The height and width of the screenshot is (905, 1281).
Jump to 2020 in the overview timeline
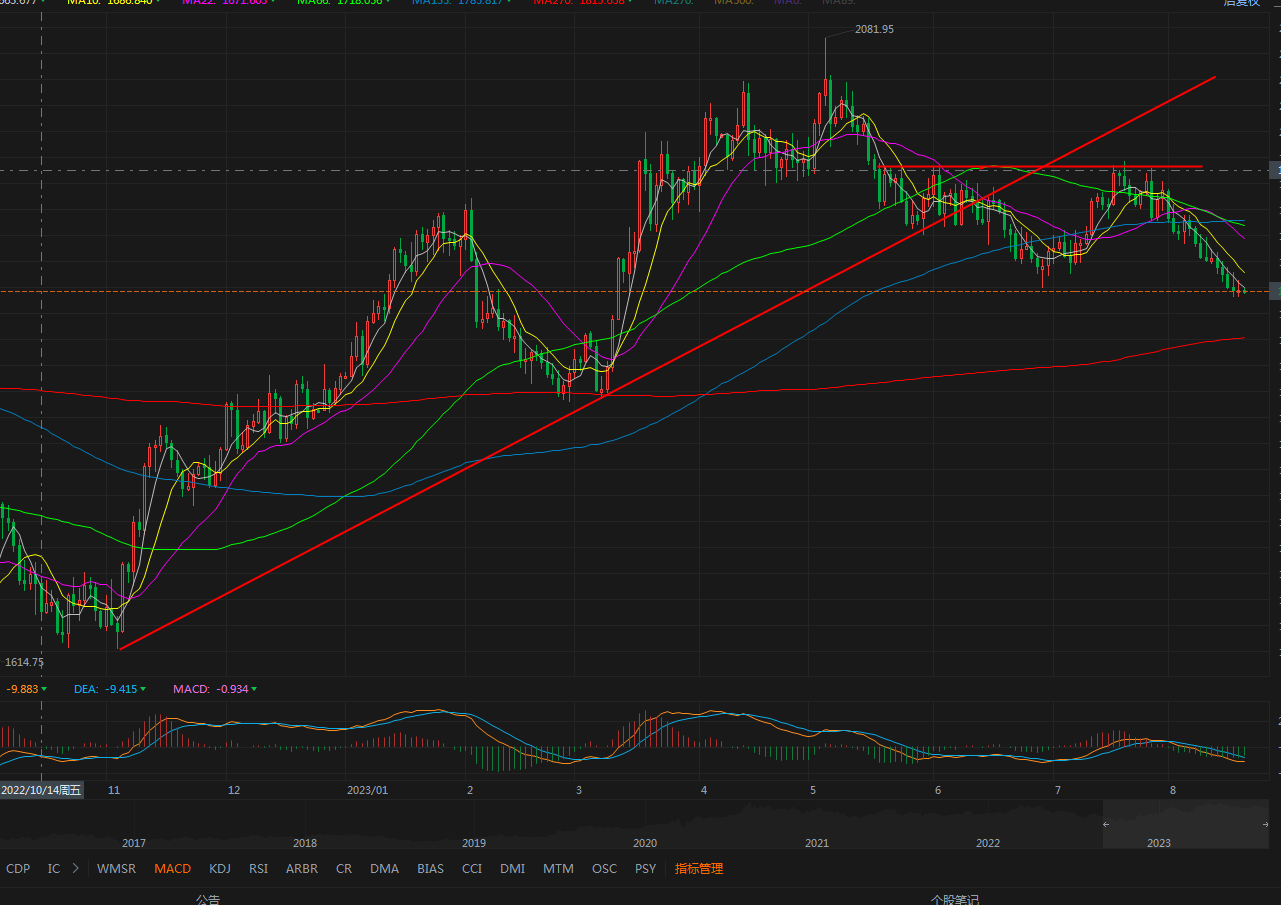point(645,843)
